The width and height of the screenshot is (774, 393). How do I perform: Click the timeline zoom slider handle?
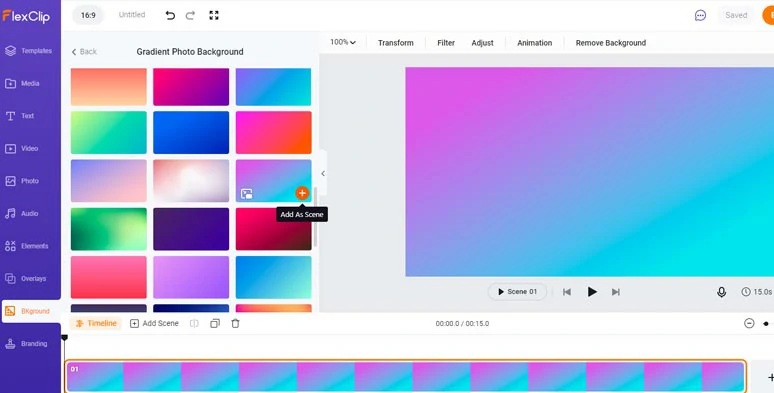coord(766,324)
